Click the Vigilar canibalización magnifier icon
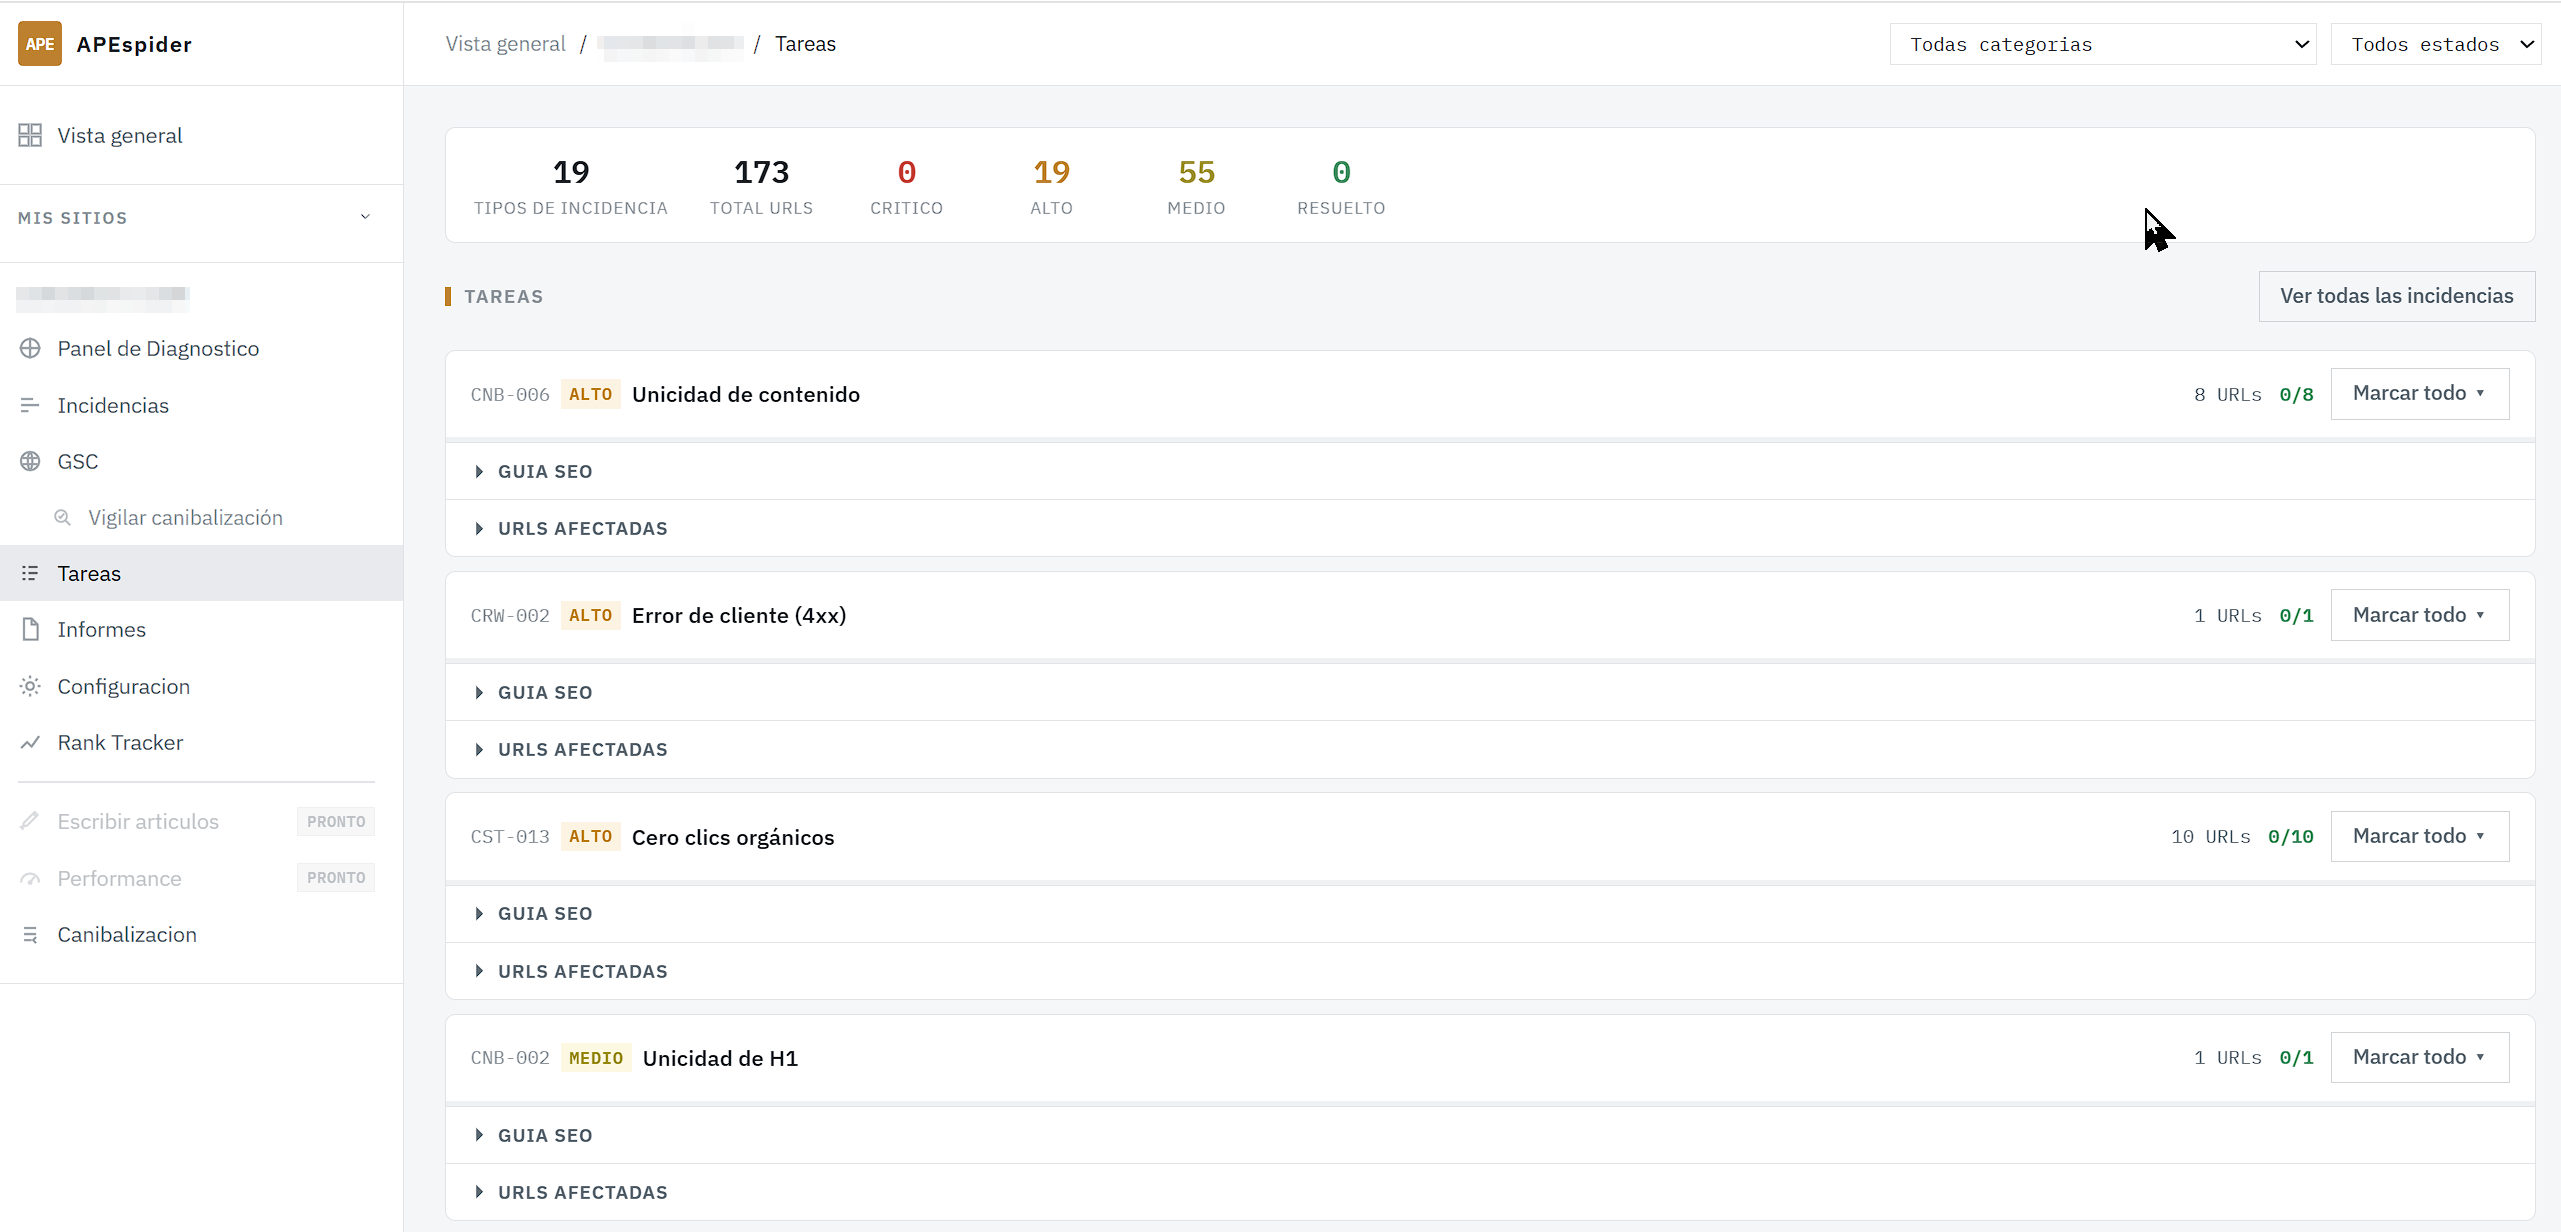Image resolution: width=2561 pixels, height=1232 pixels. tap(62, 517)
